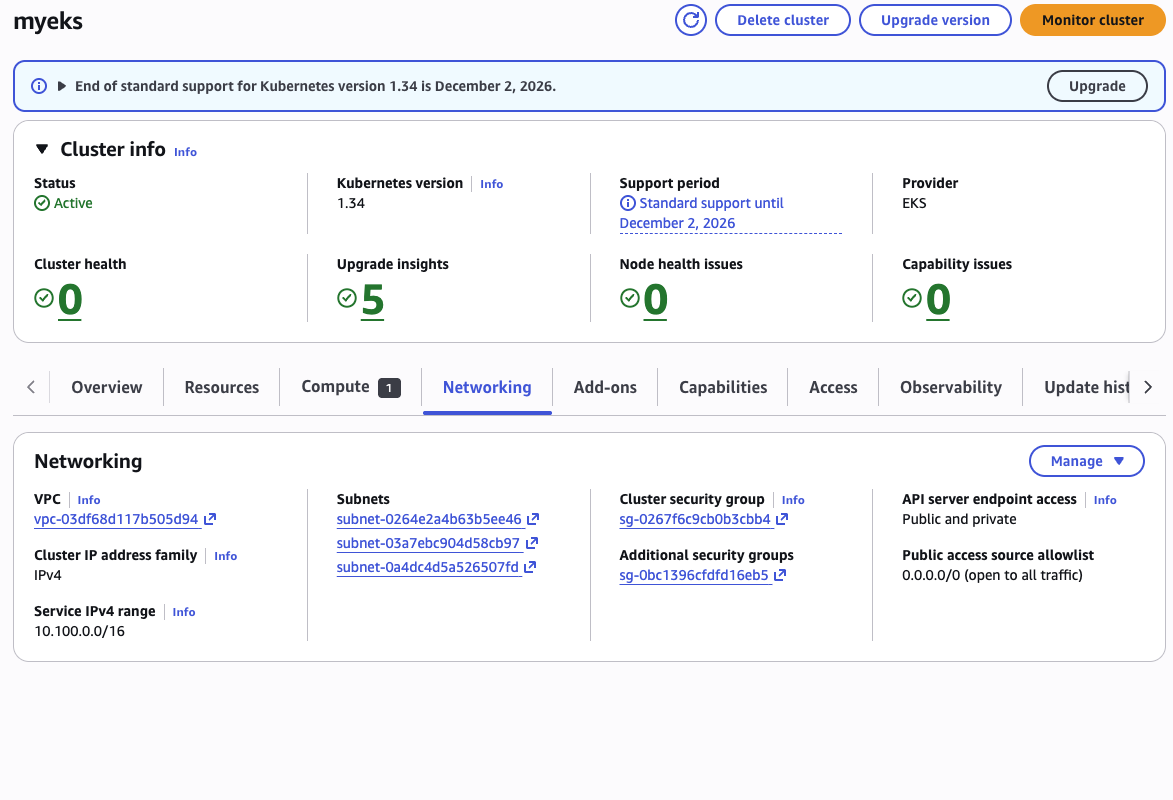Click external link icon next to sg-0bc1396cfdfd16eb5
1173x800 pixels.
(x=780, y=576)
